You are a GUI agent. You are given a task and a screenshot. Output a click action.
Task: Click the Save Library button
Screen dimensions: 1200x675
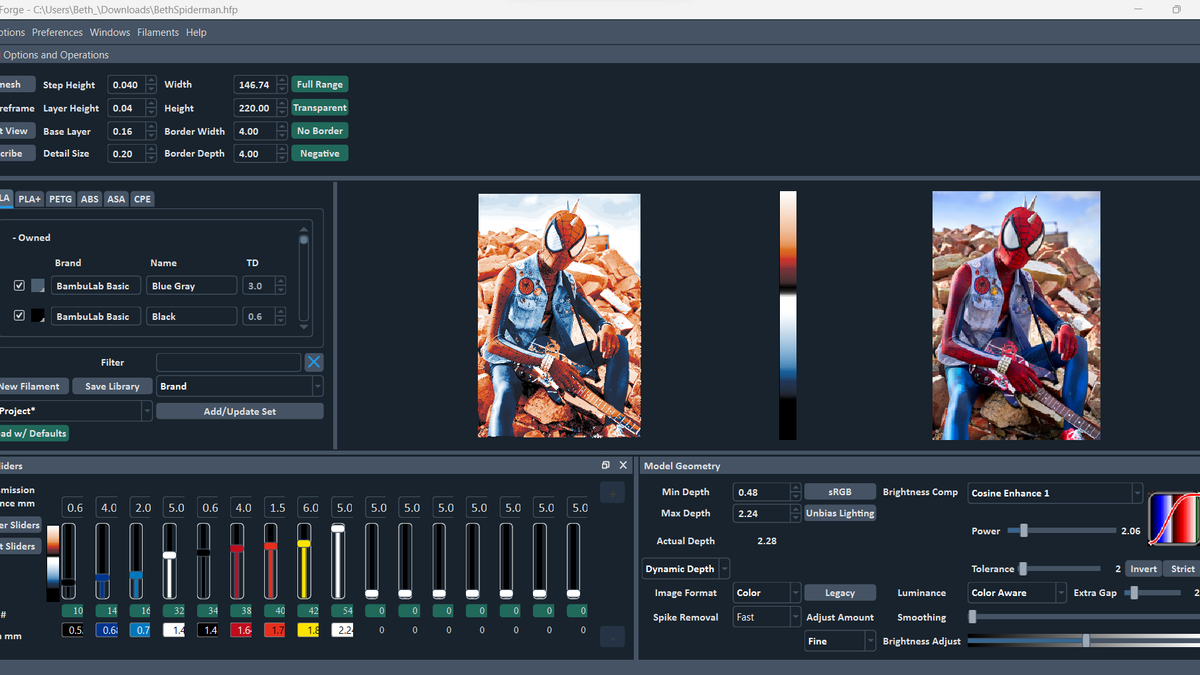coord(111,386)
